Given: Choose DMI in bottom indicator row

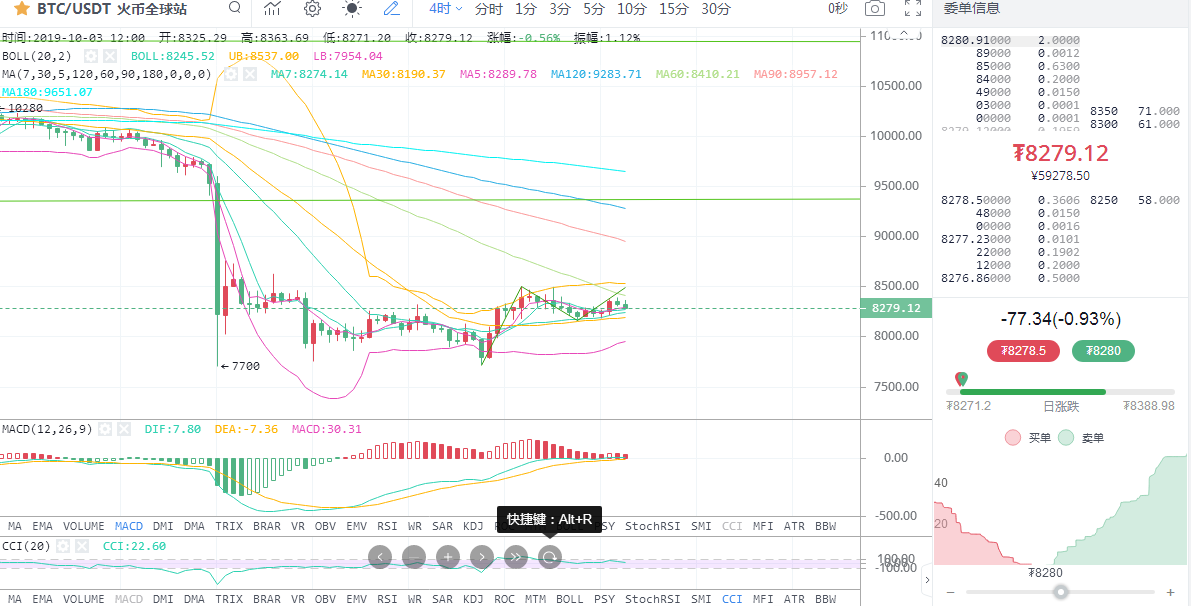Looking at the screenshot, I should [163, 599].
